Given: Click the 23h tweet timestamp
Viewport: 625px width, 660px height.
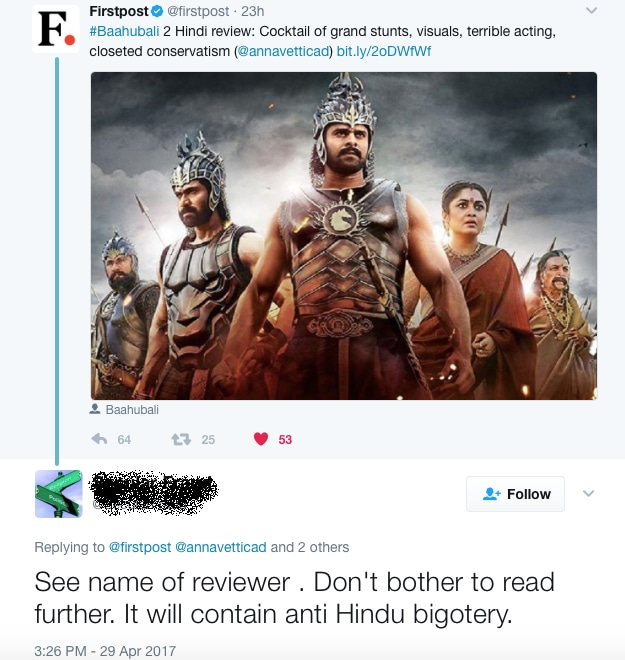Looking at the screenshot, I should [x=253, y=11].
